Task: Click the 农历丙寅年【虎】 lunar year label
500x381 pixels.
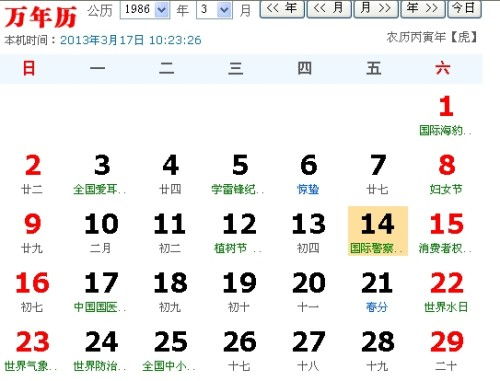Action: coord(432,37)
